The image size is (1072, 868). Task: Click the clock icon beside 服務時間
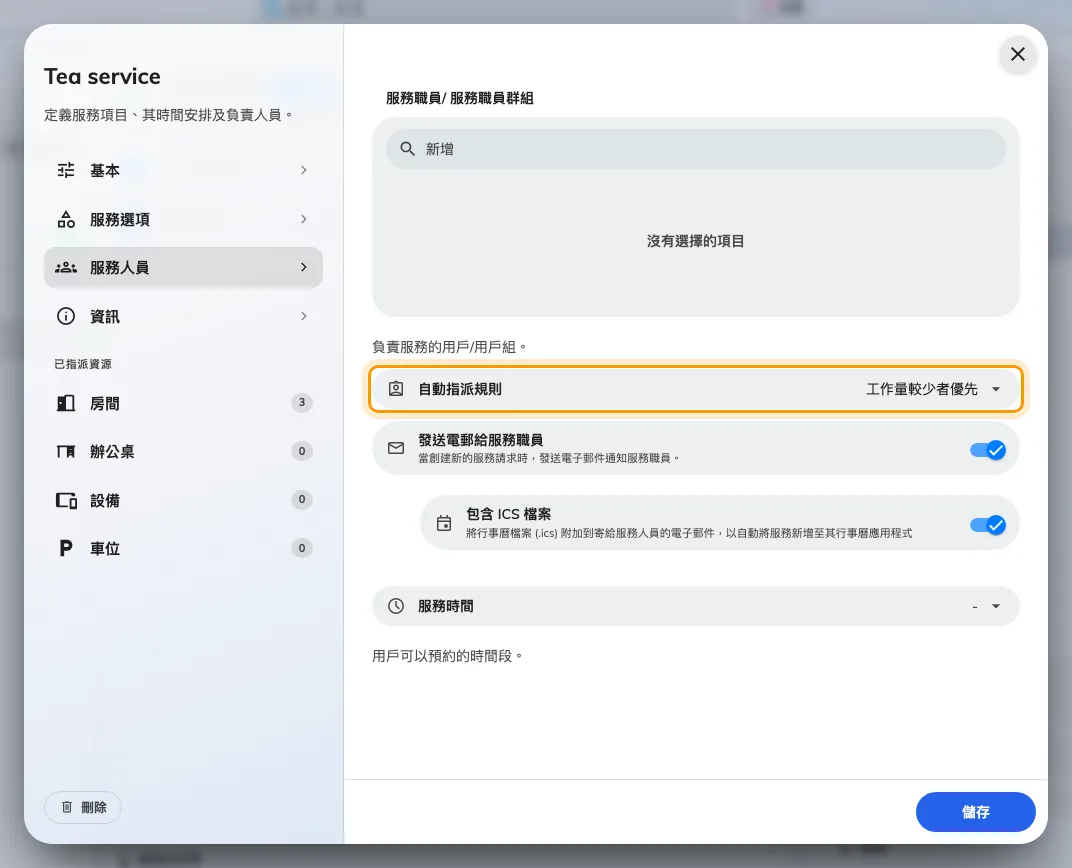pyautogui.click(x=396, y=606)
